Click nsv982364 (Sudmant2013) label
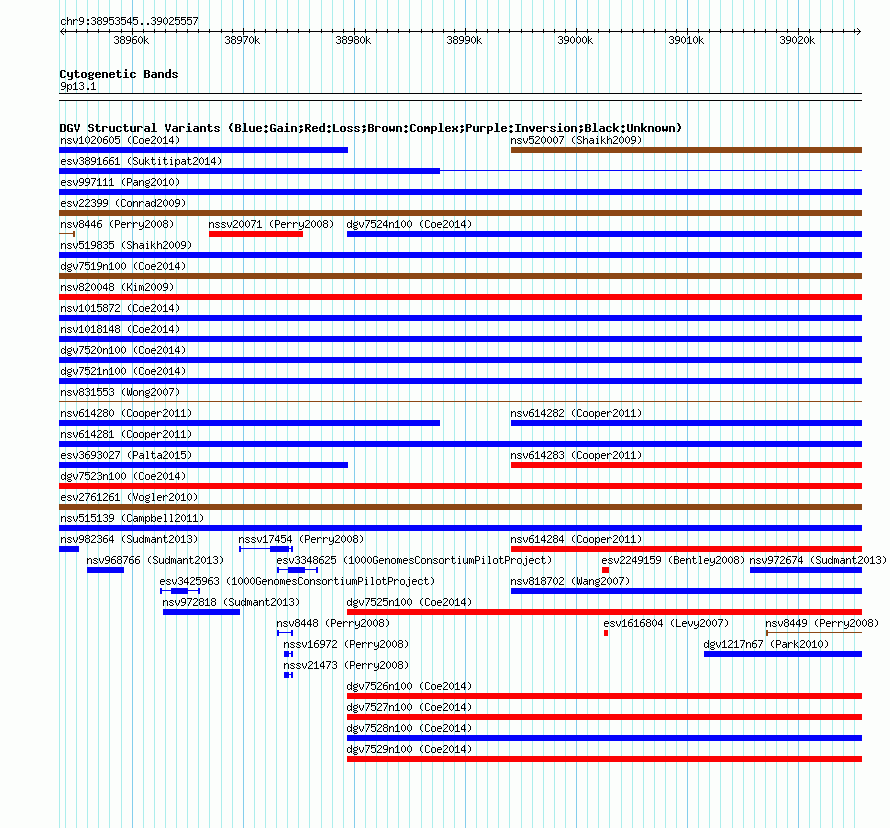 [129, 539]
